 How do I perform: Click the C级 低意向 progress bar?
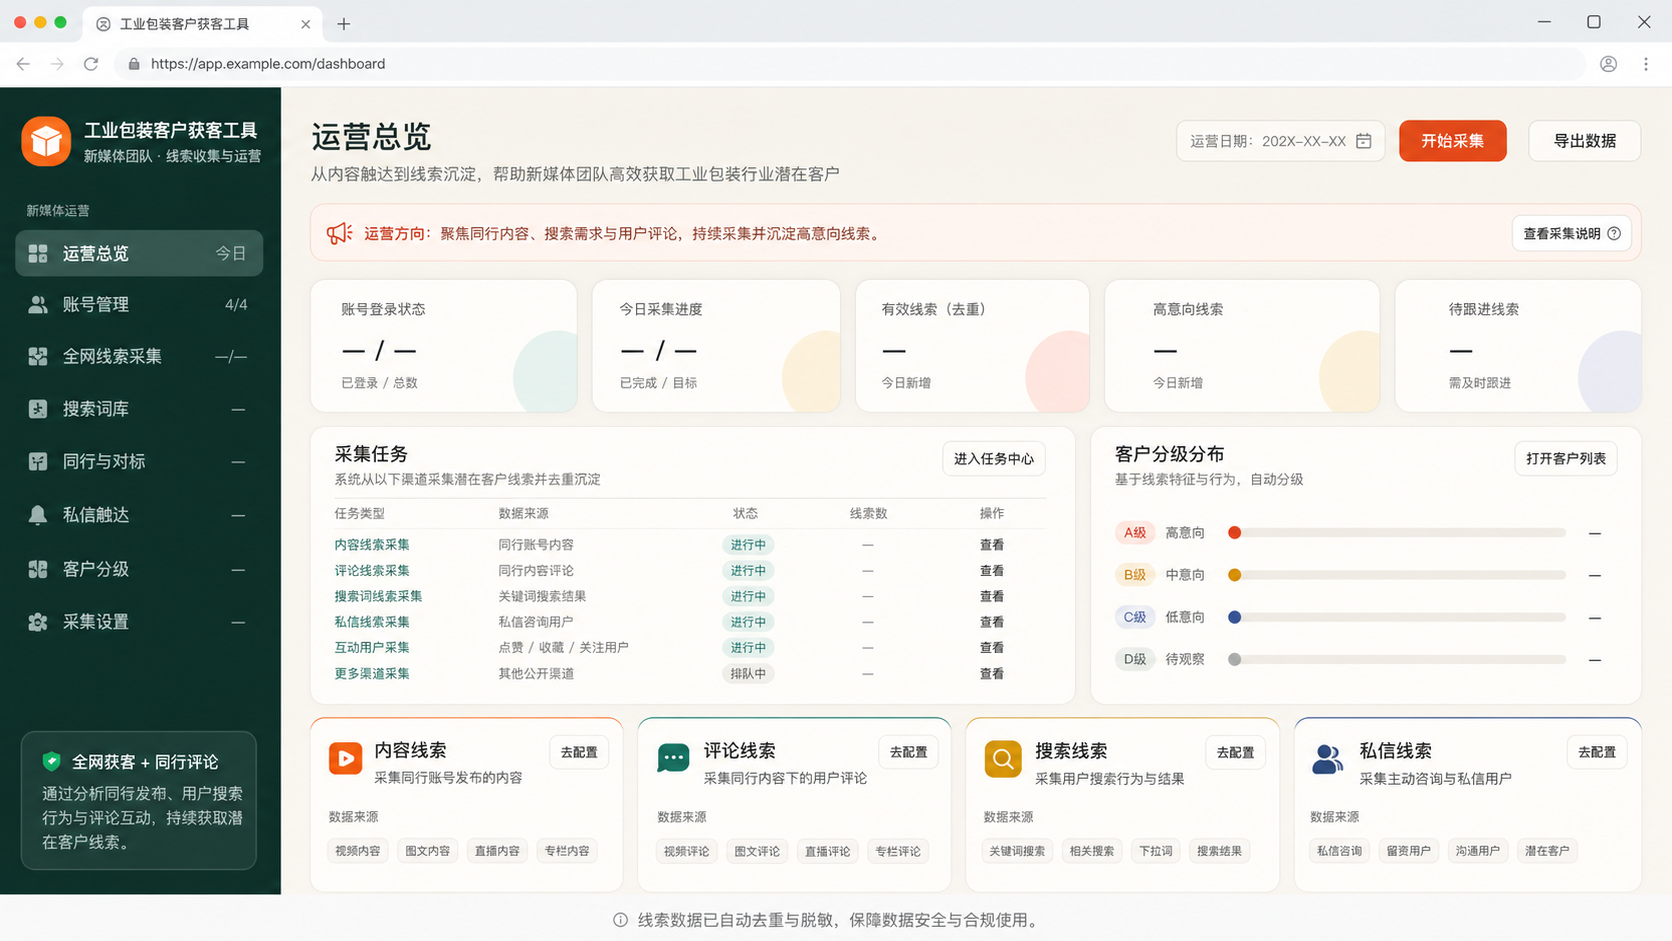pos(1397,617)
